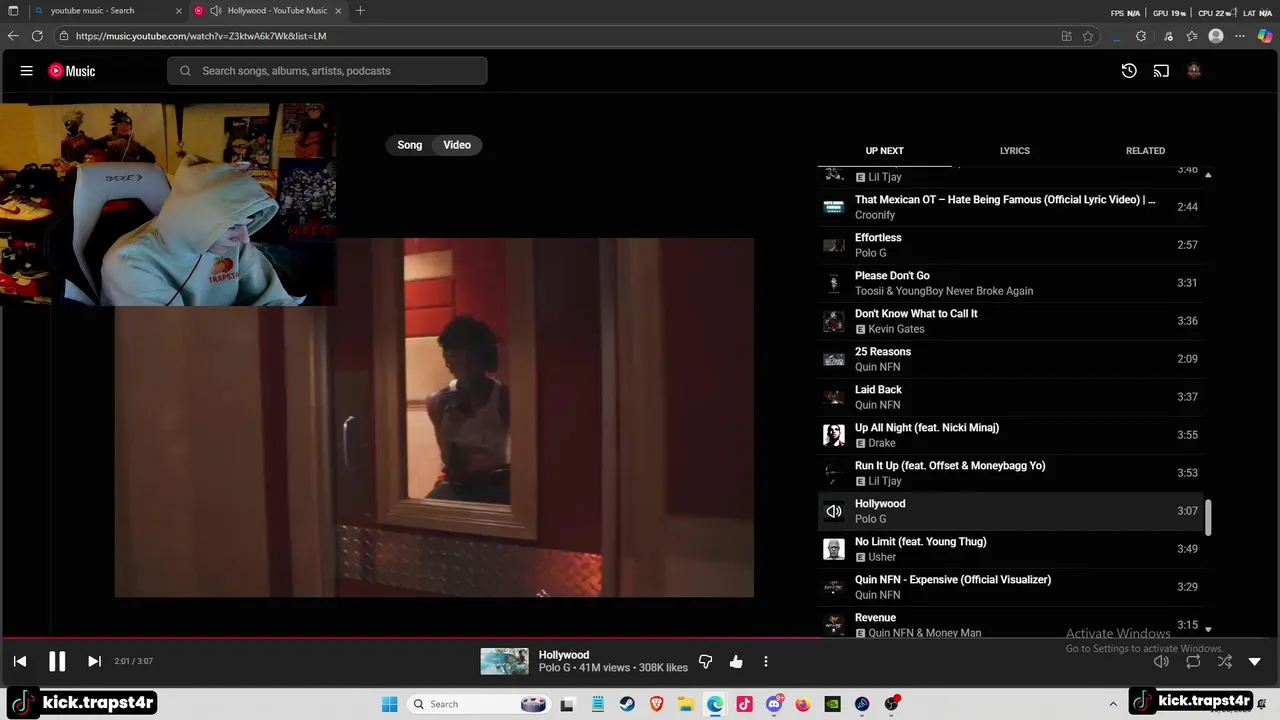Add this page to favorites star

pyautogui.click(x=1088, y=36)
